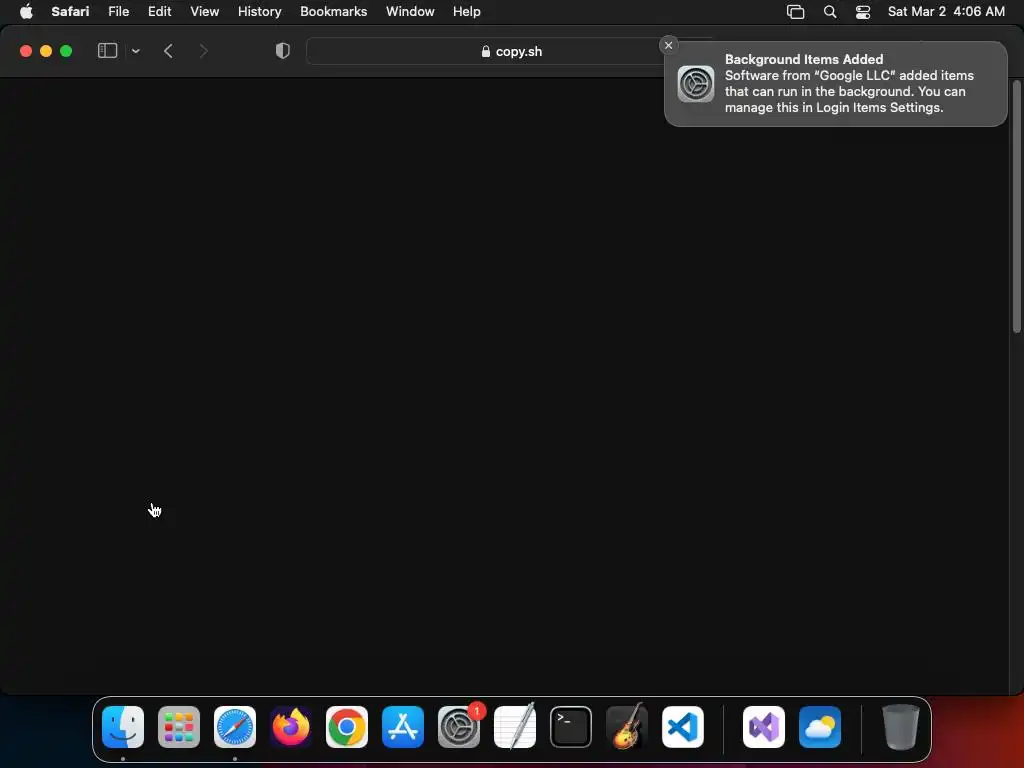Open Finder from the Dock
This screenshot has height=768, width=1024.
(x=123, y=727)
